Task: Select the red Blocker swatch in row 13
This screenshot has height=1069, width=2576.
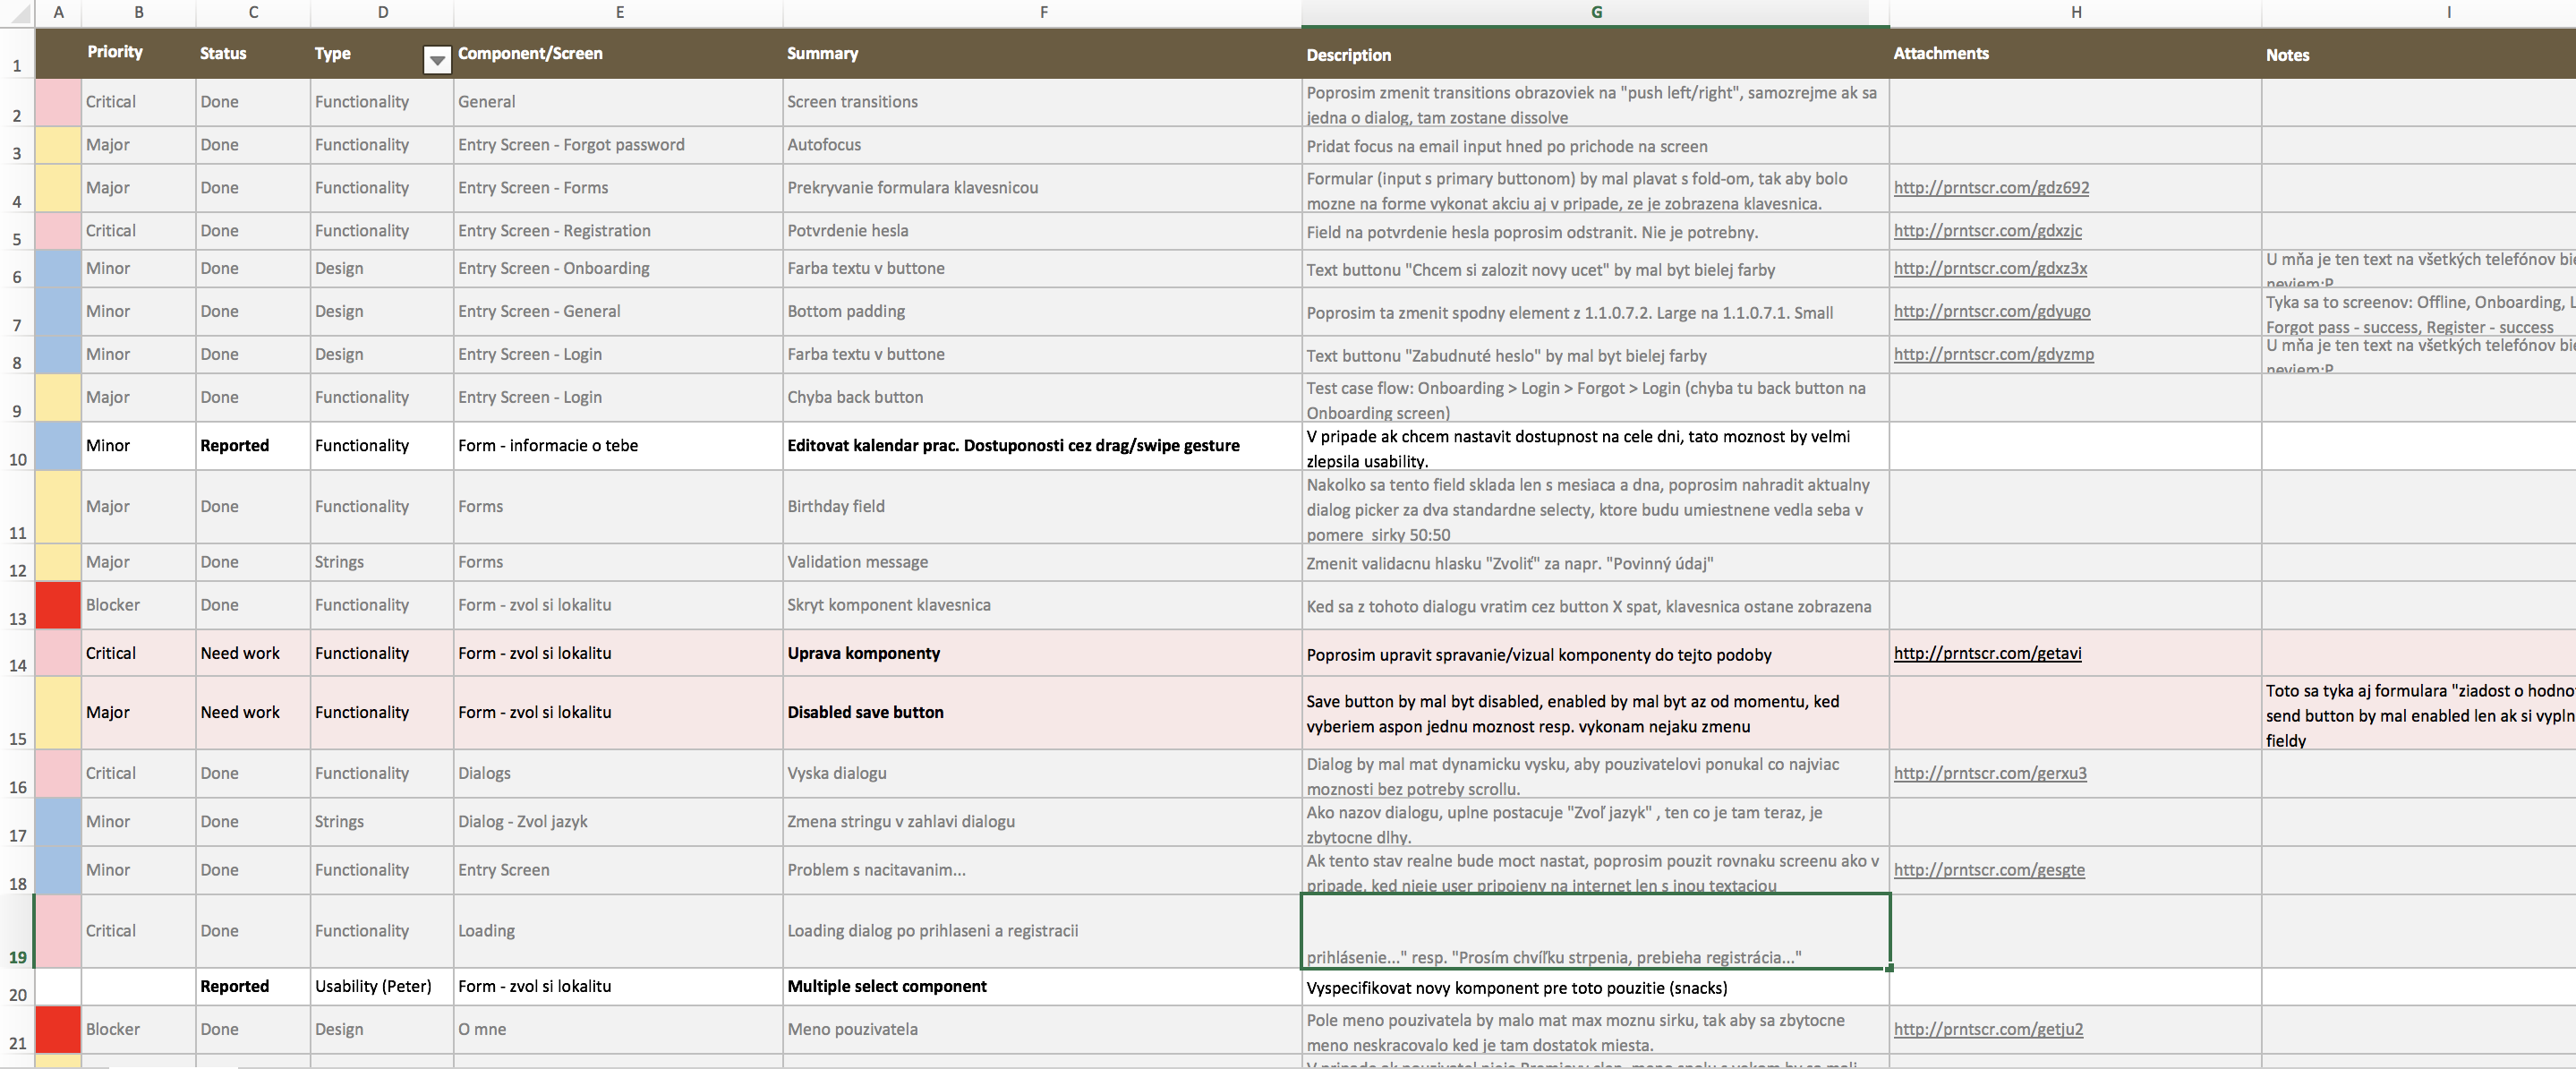Action: click(58, 606)
